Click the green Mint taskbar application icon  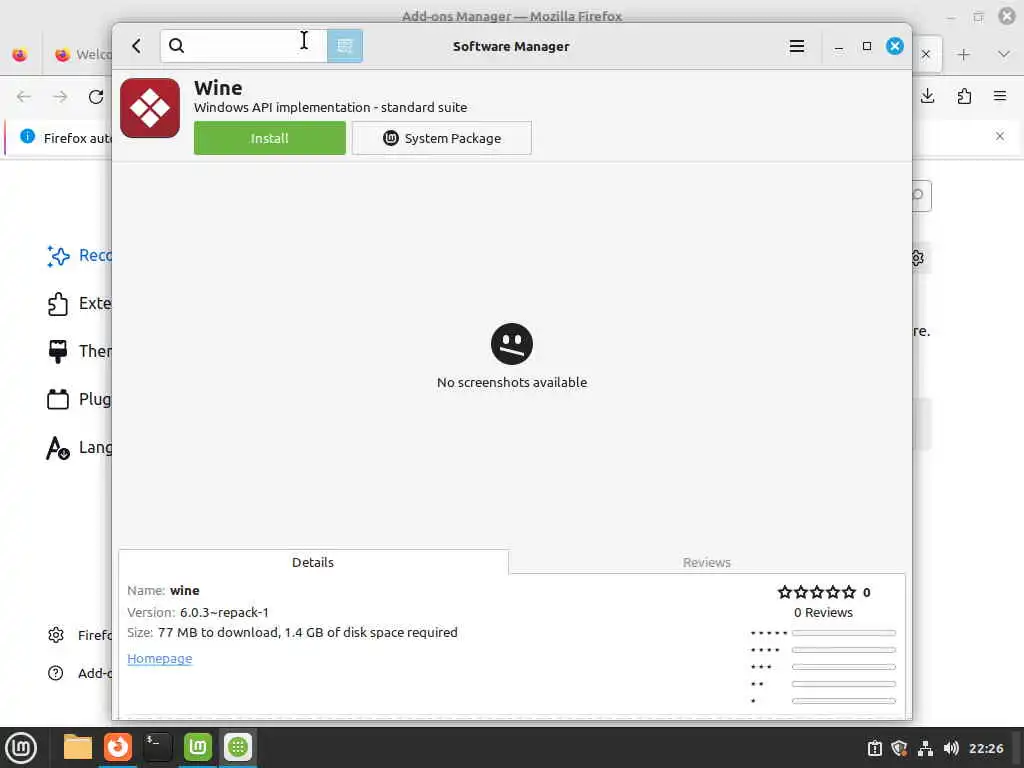pos(197,747)
